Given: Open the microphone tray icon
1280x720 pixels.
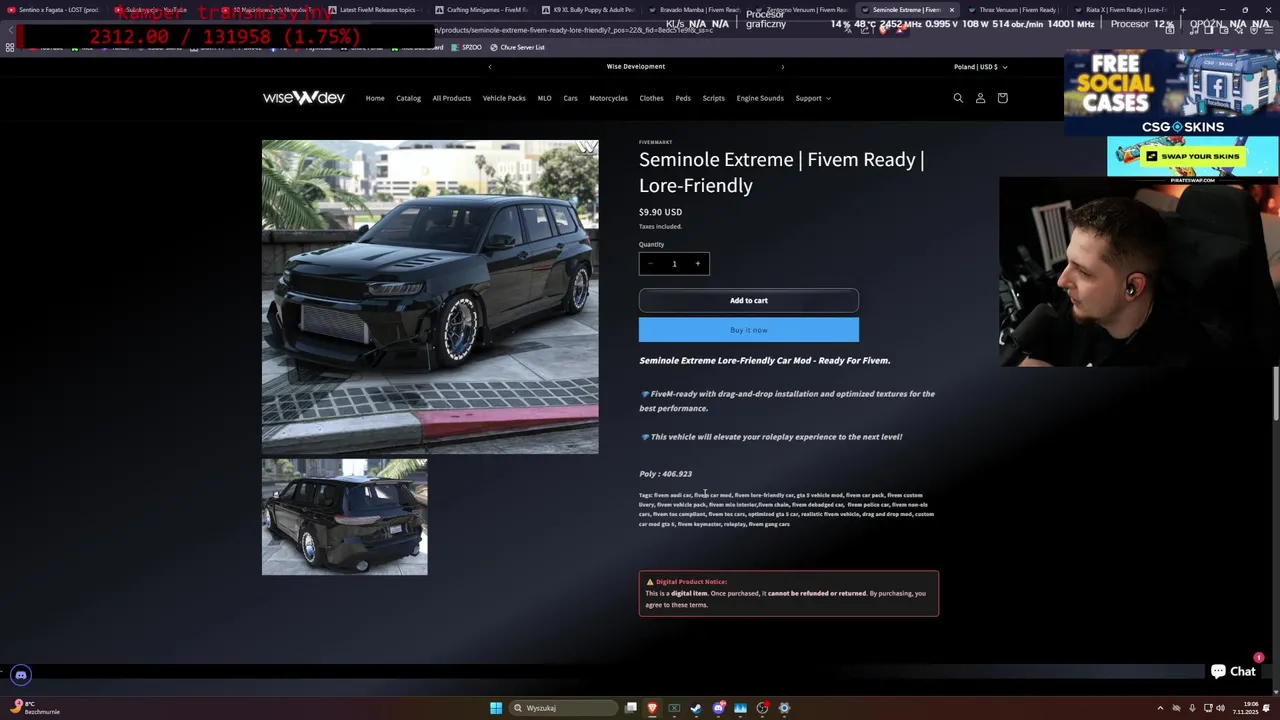Looking at the screenshot, I should pyautogui.click(x=1192, y=708).
